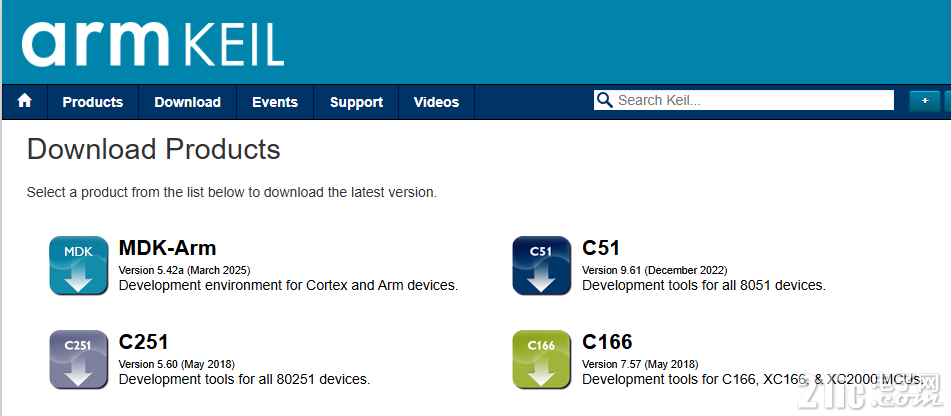
Task: Click 'Development tools for all 8051 devices' text
Action: [x=704, y=285]
